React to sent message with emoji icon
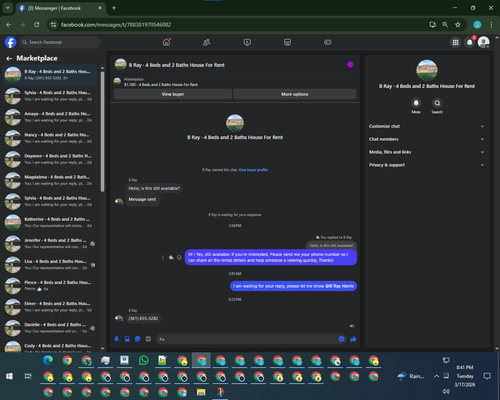The width and height of the screenshot is (500, 400). (179, 257)
